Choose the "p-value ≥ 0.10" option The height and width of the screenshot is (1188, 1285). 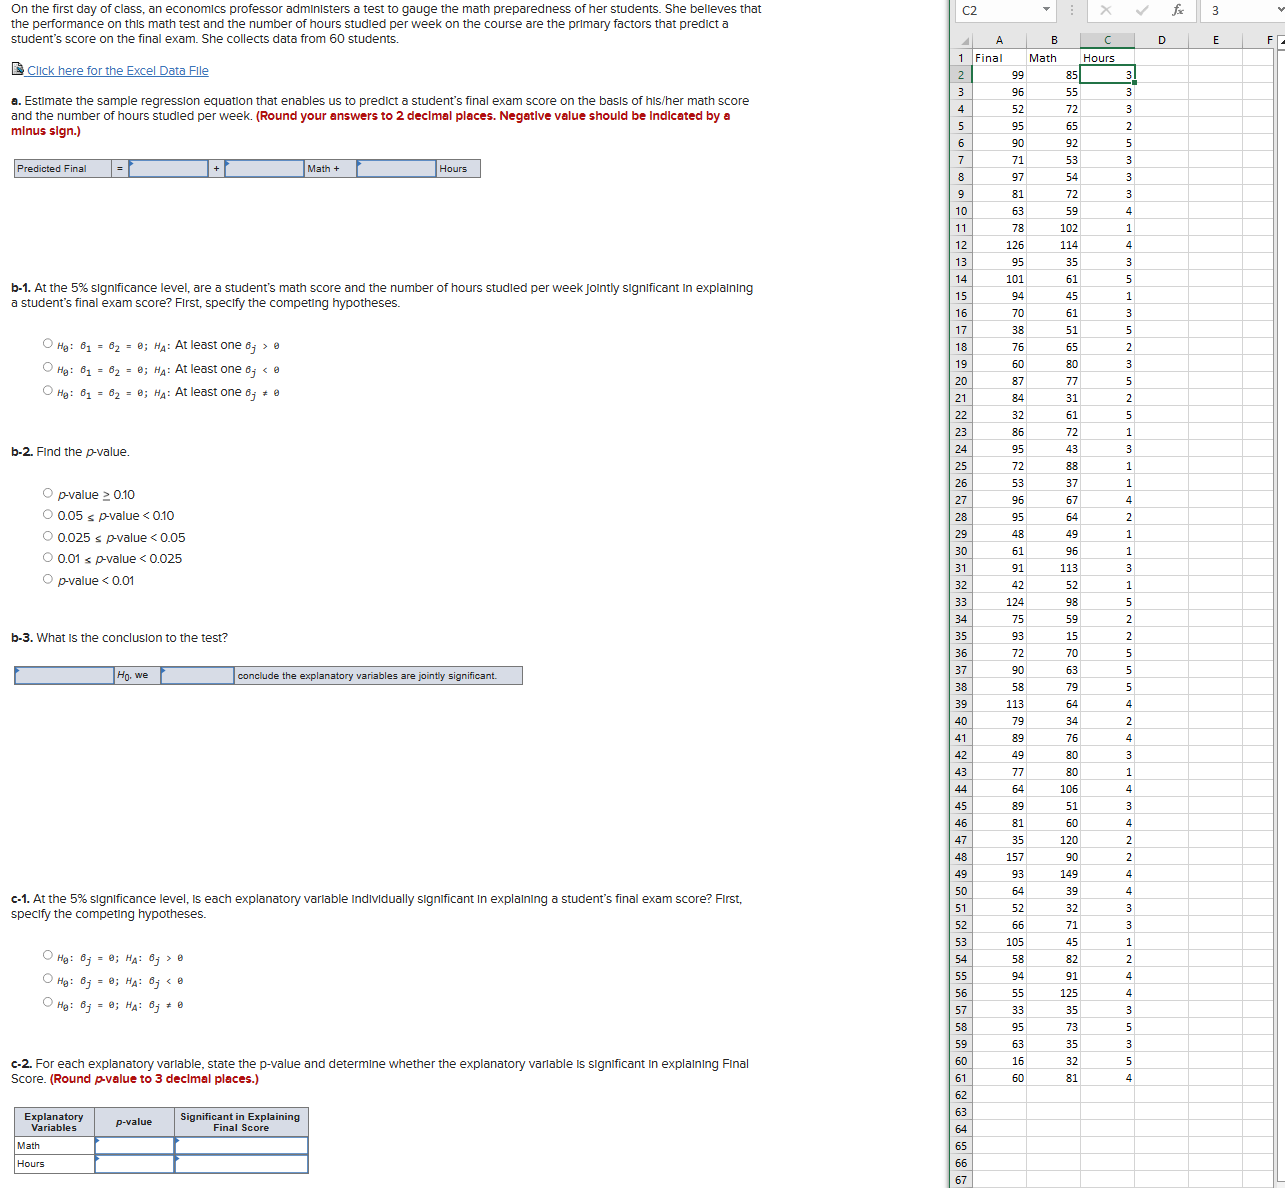(47, 492)
